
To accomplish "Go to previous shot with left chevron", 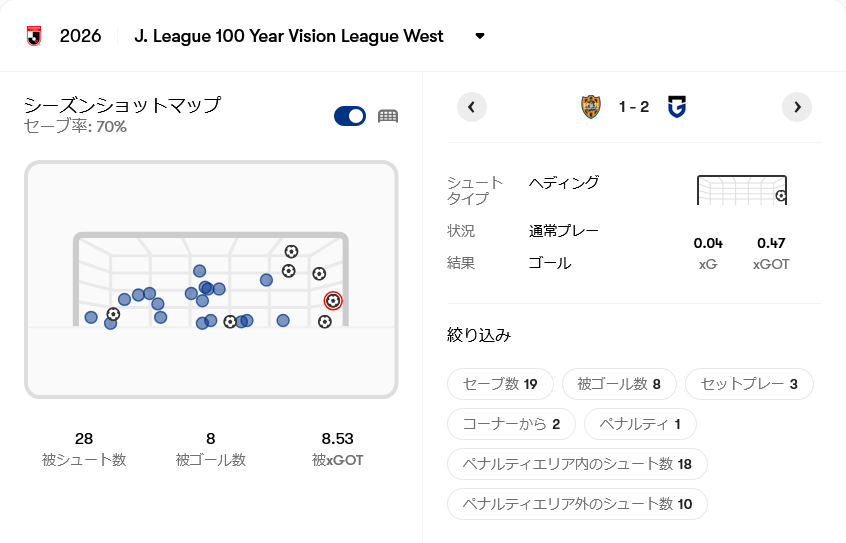I will coord(472,107).
